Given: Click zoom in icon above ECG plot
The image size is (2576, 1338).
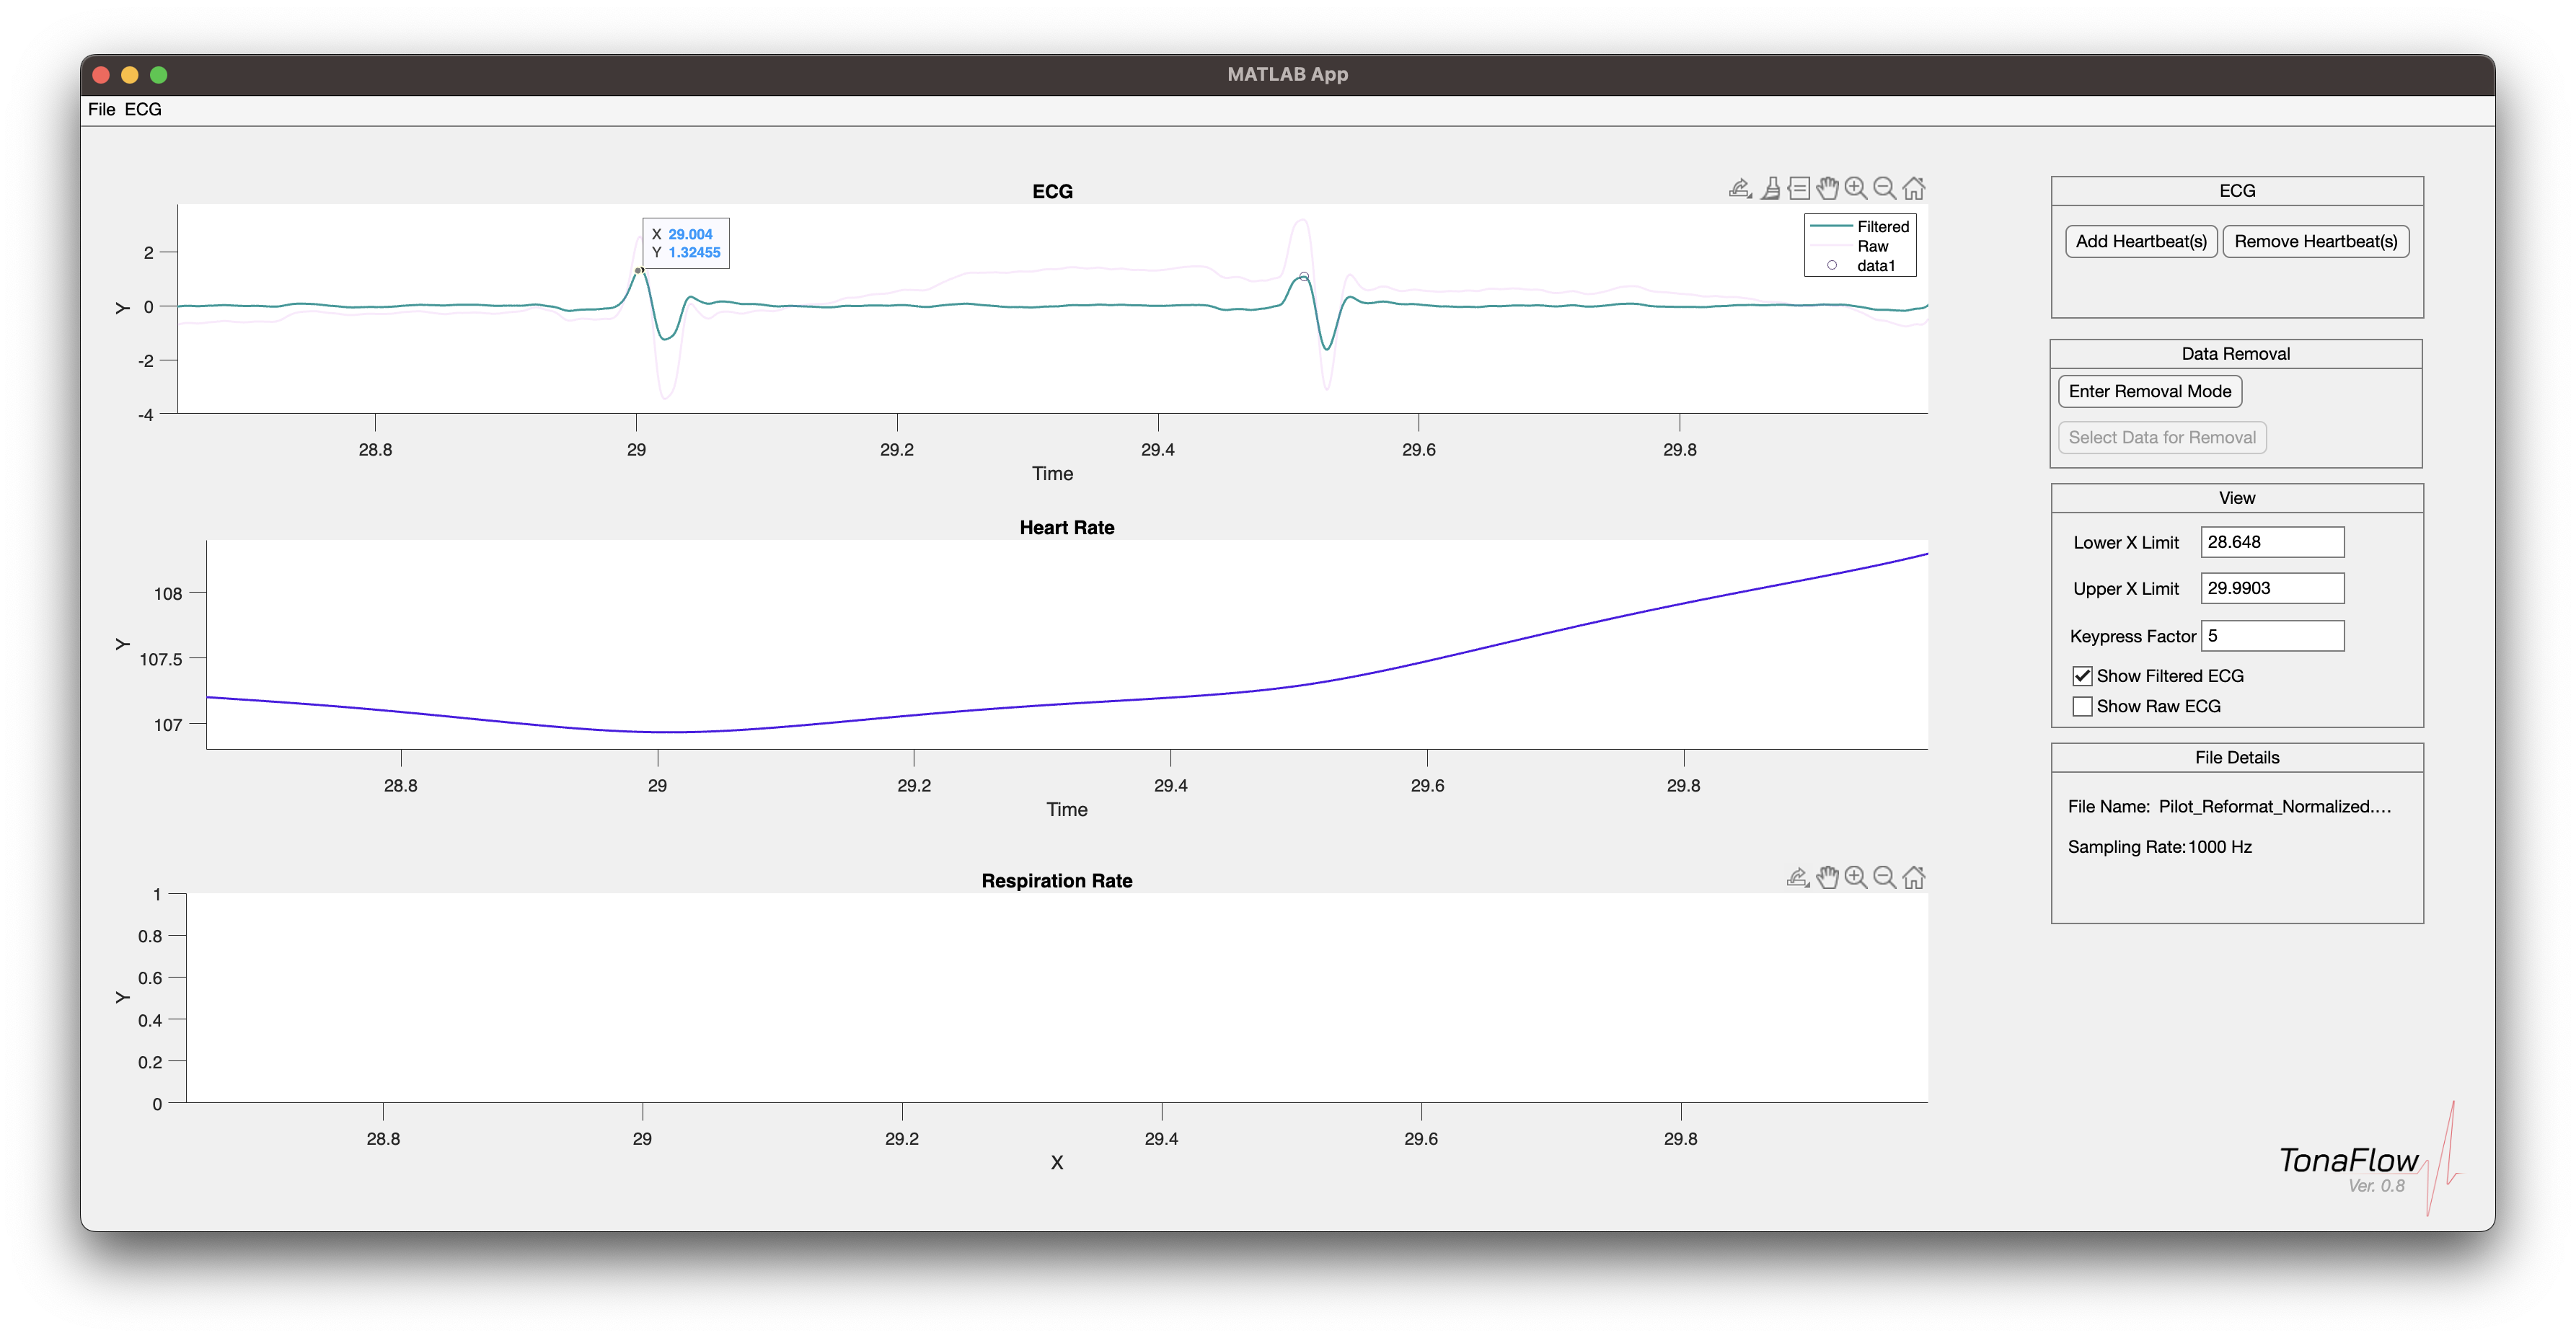Looking at the screenshot, I should pos(1856,188).
